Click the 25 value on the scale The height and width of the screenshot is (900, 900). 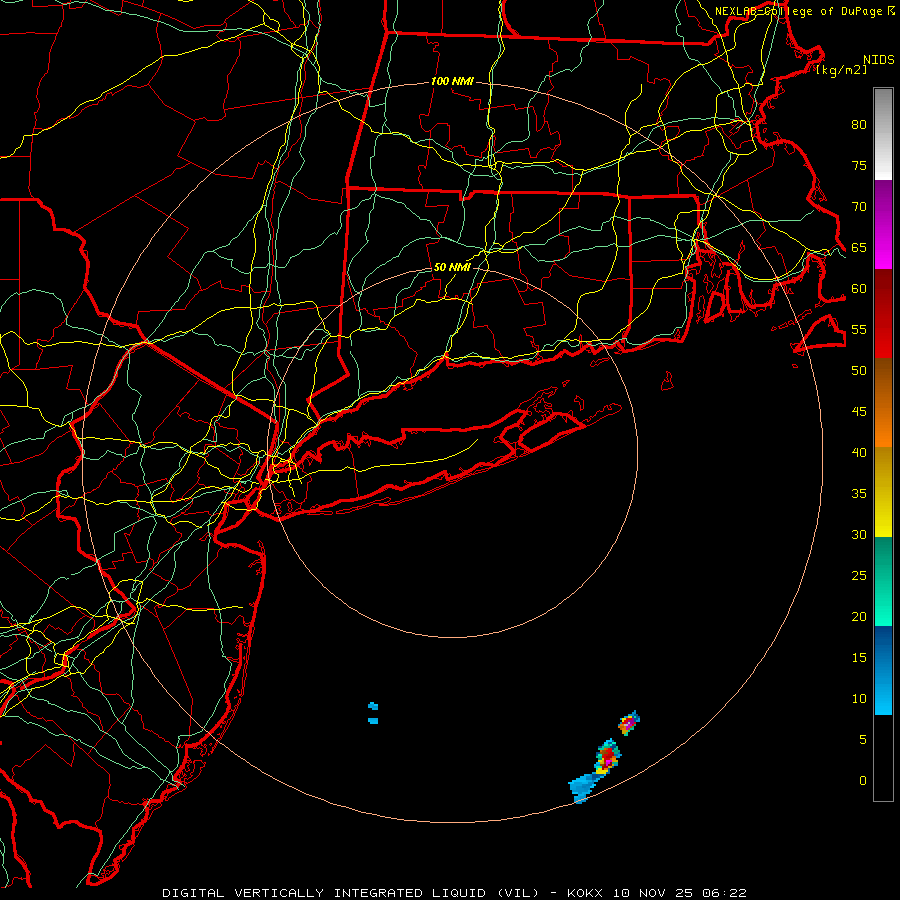(x=859, y=576)
